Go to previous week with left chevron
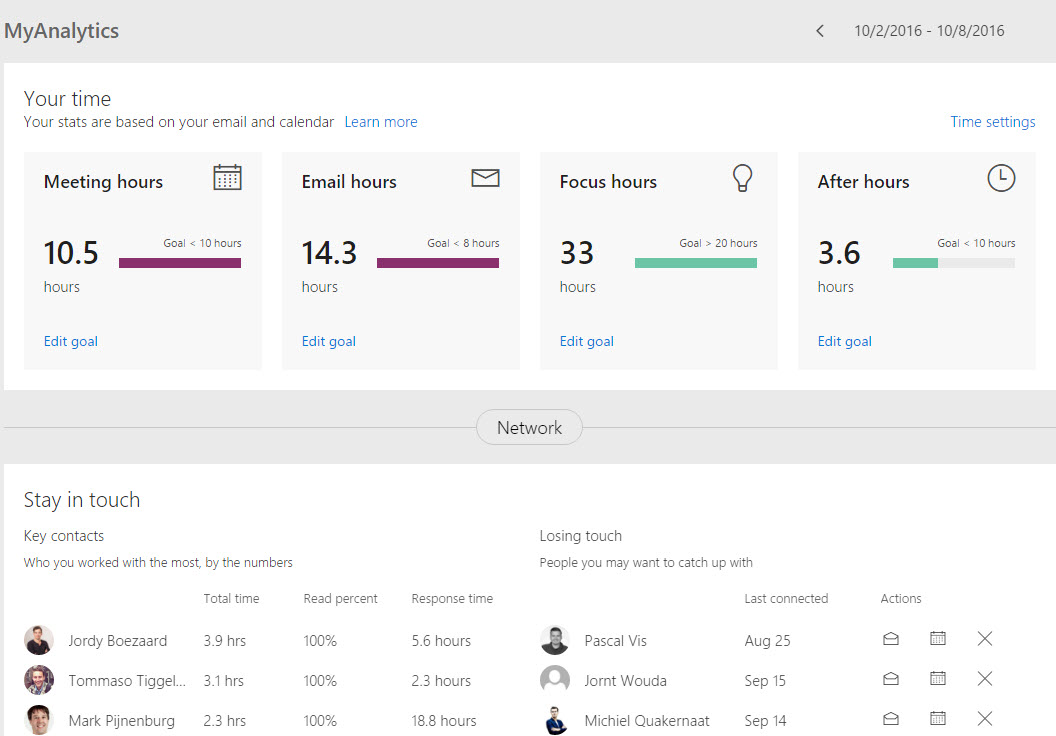Screen dimensions: 1056x736 pyautogui.click(x=820, y=31)
